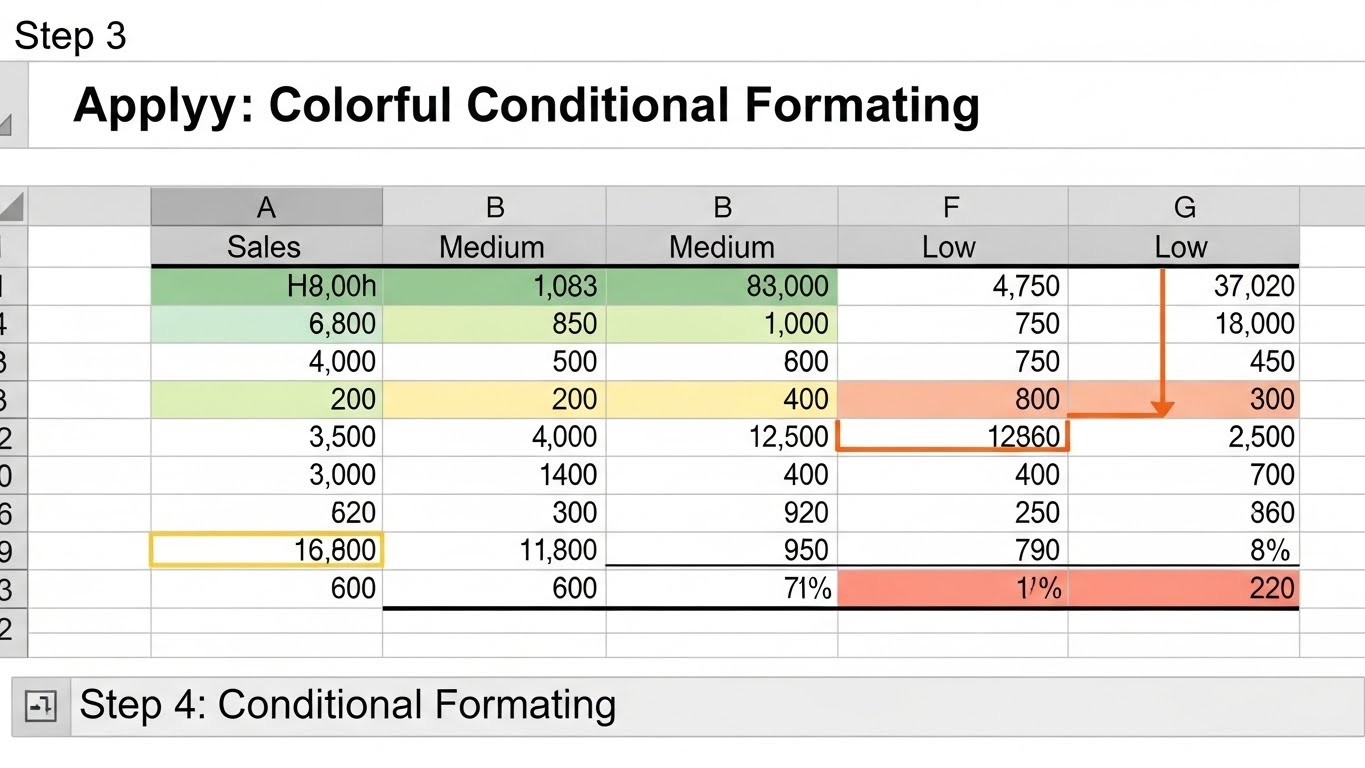Click dark green cell H8,00h
This screenshot has width=1365, height=768.
tap(266, 286)
